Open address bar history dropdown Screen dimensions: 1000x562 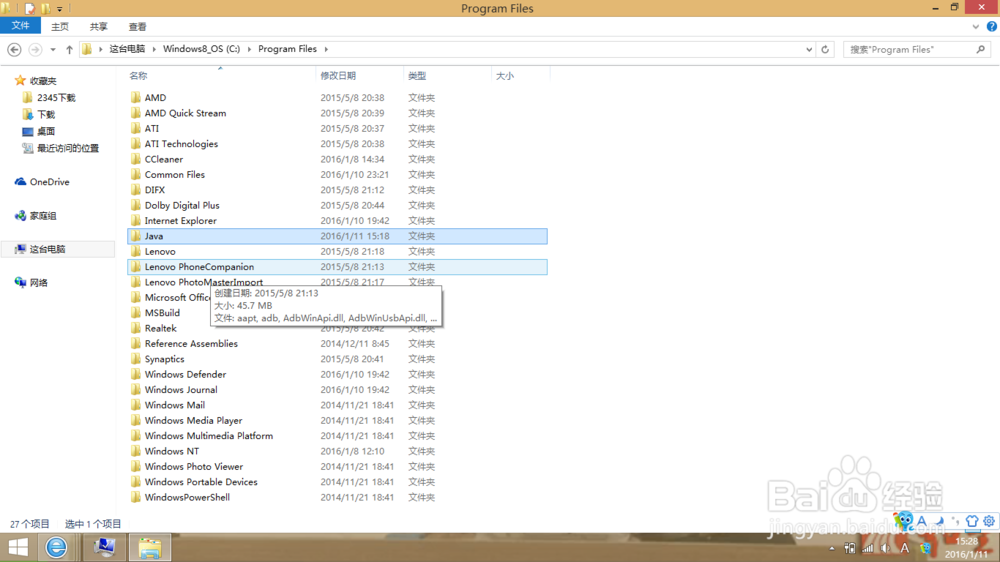coord(809,49)
